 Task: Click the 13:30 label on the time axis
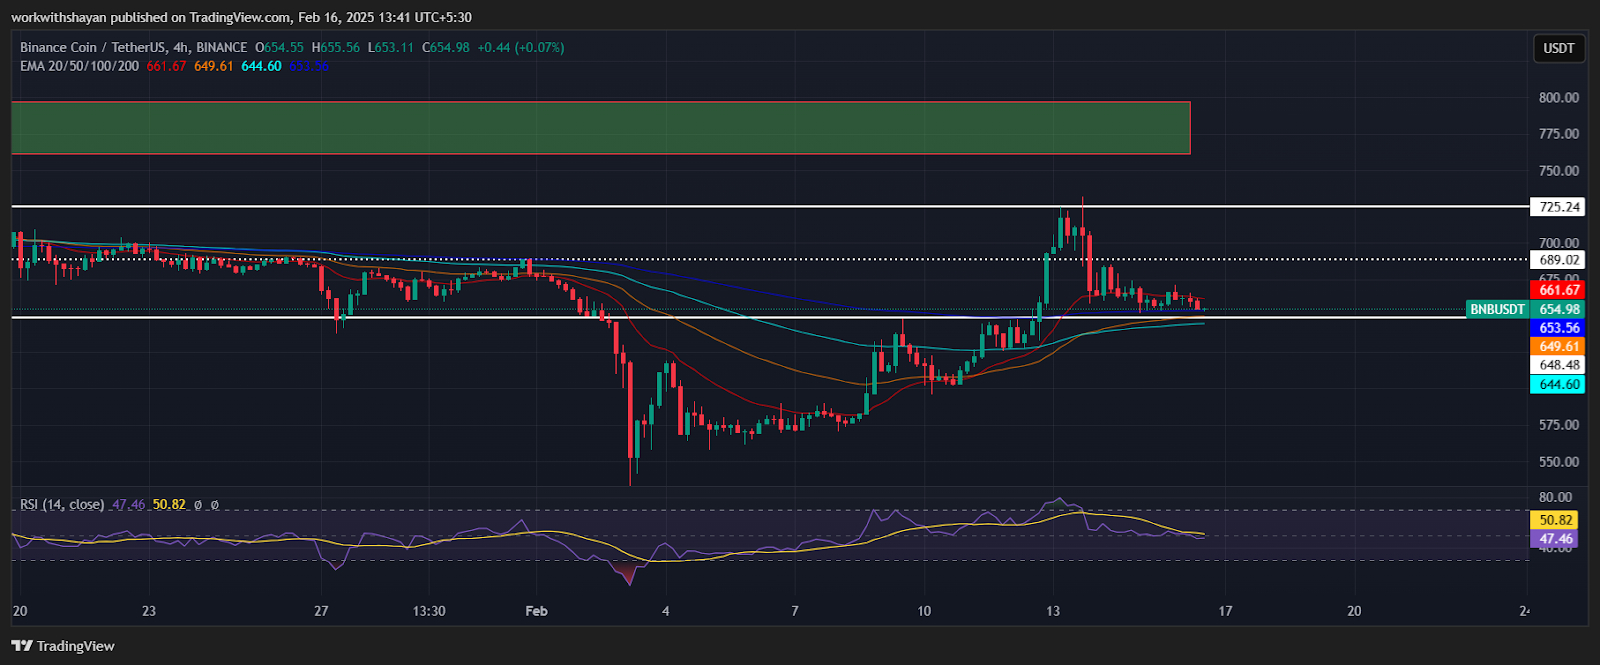click(428, 611)
